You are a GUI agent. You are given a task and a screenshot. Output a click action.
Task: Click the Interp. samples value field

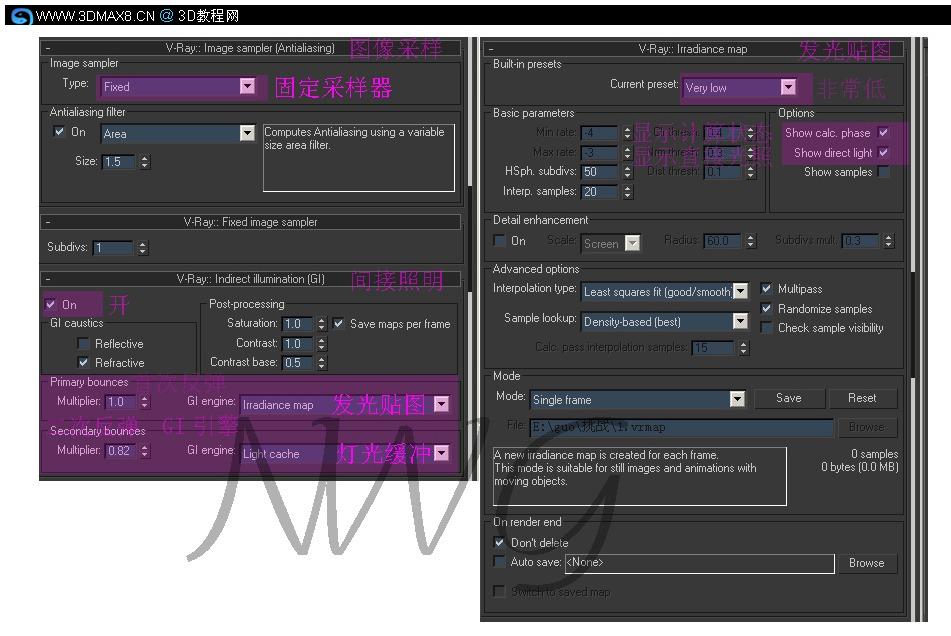coord(599,192)
